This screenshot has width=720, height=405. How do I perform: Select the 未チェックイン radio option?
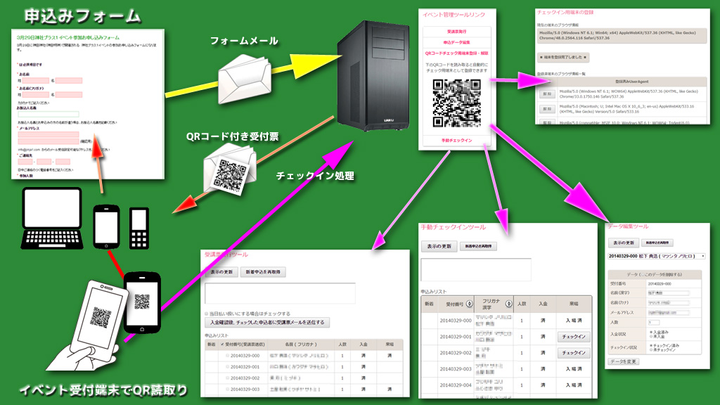[651, 350]
